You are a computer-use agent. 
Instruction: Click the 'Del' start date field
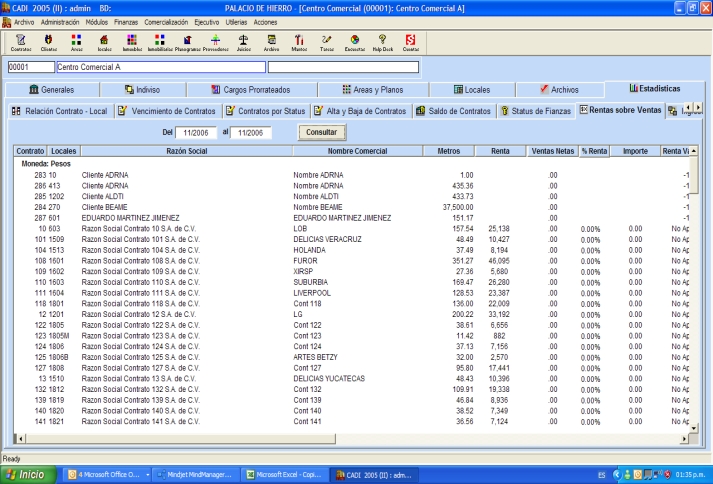(x=196, y=131)
